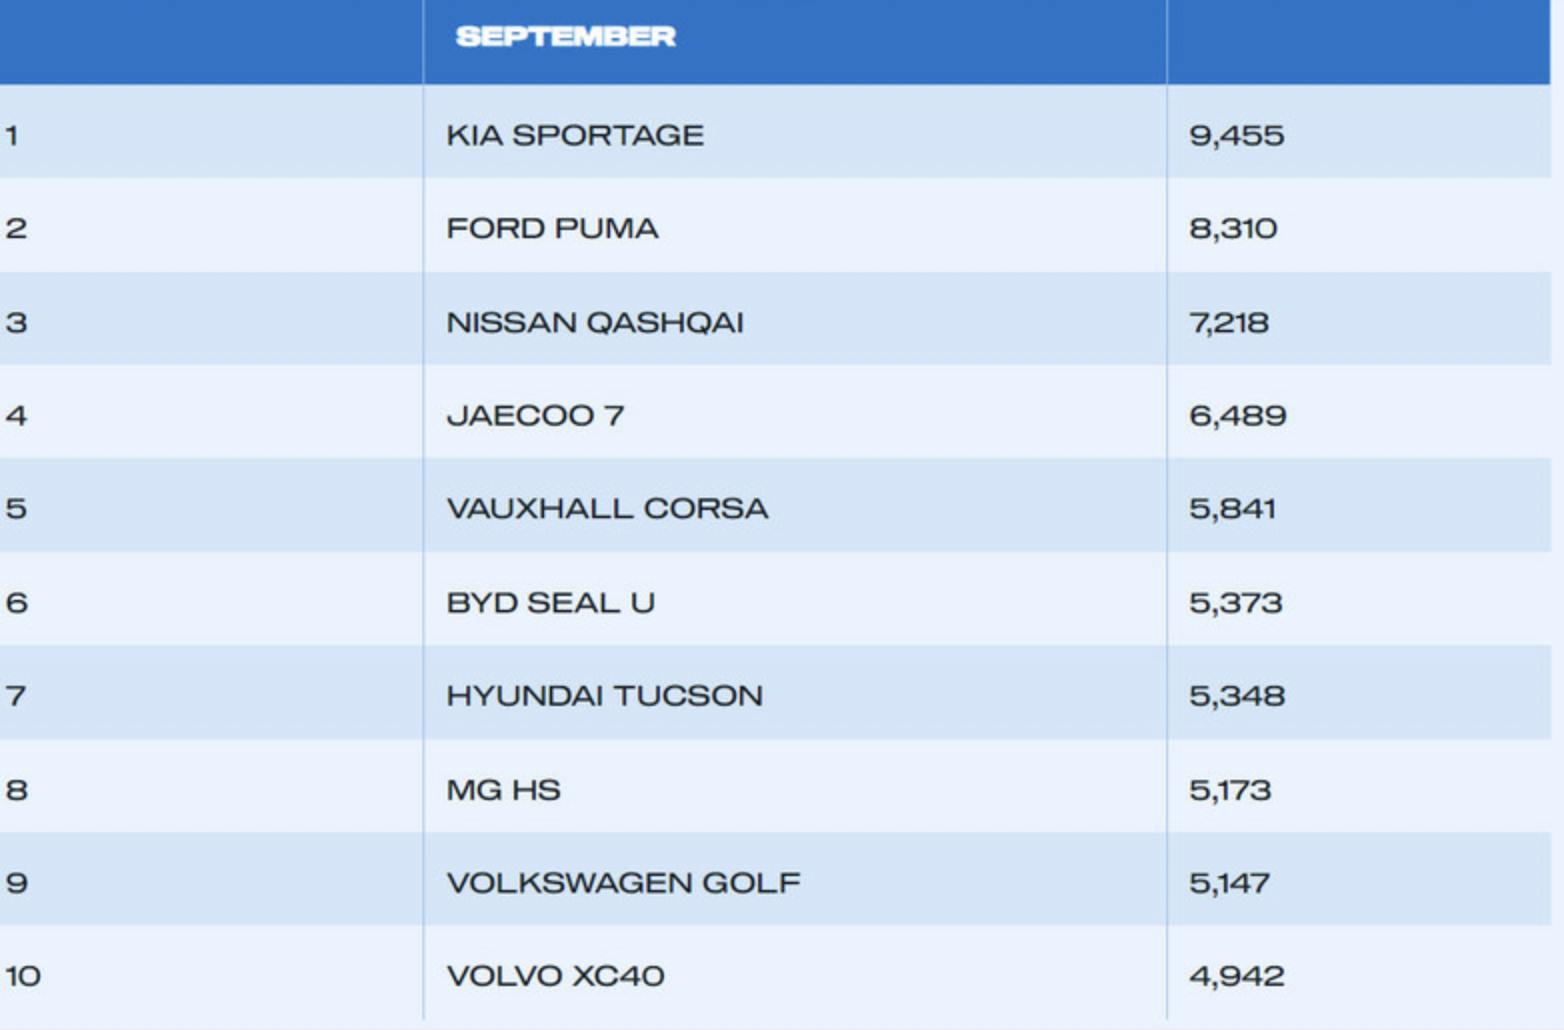Select the VAUXHALL CORSA row text
The image size is (1564, 1030).
click(607, 509)
